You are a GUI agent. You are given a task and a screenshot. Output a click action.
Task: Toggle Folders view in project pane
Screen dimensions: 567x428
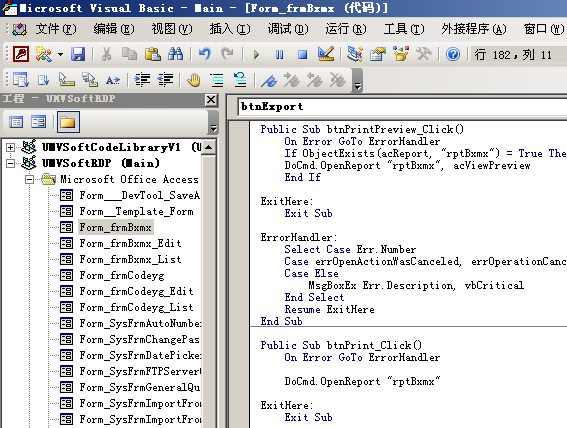pos(68,122)
